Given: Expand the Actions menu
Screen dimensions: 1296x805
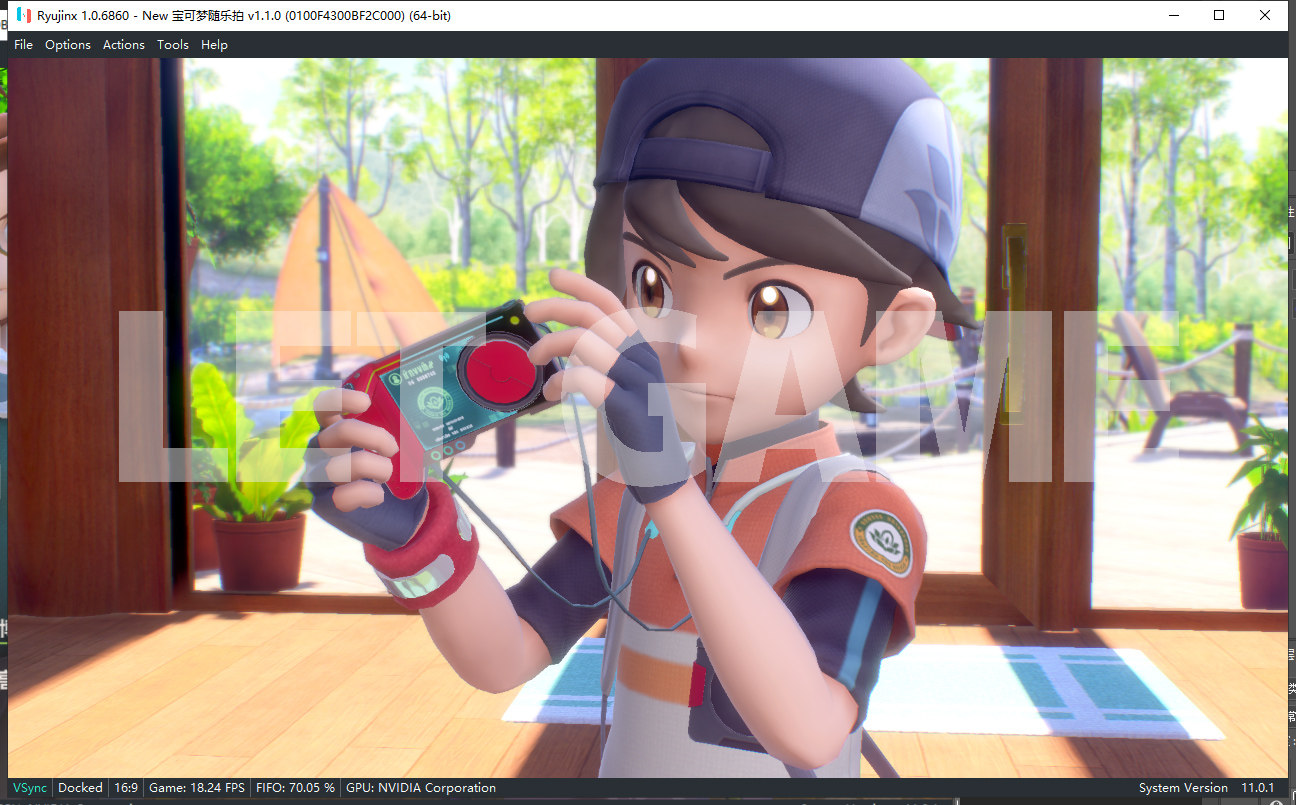Looking at the screenshot, I should tap(124, 45).
